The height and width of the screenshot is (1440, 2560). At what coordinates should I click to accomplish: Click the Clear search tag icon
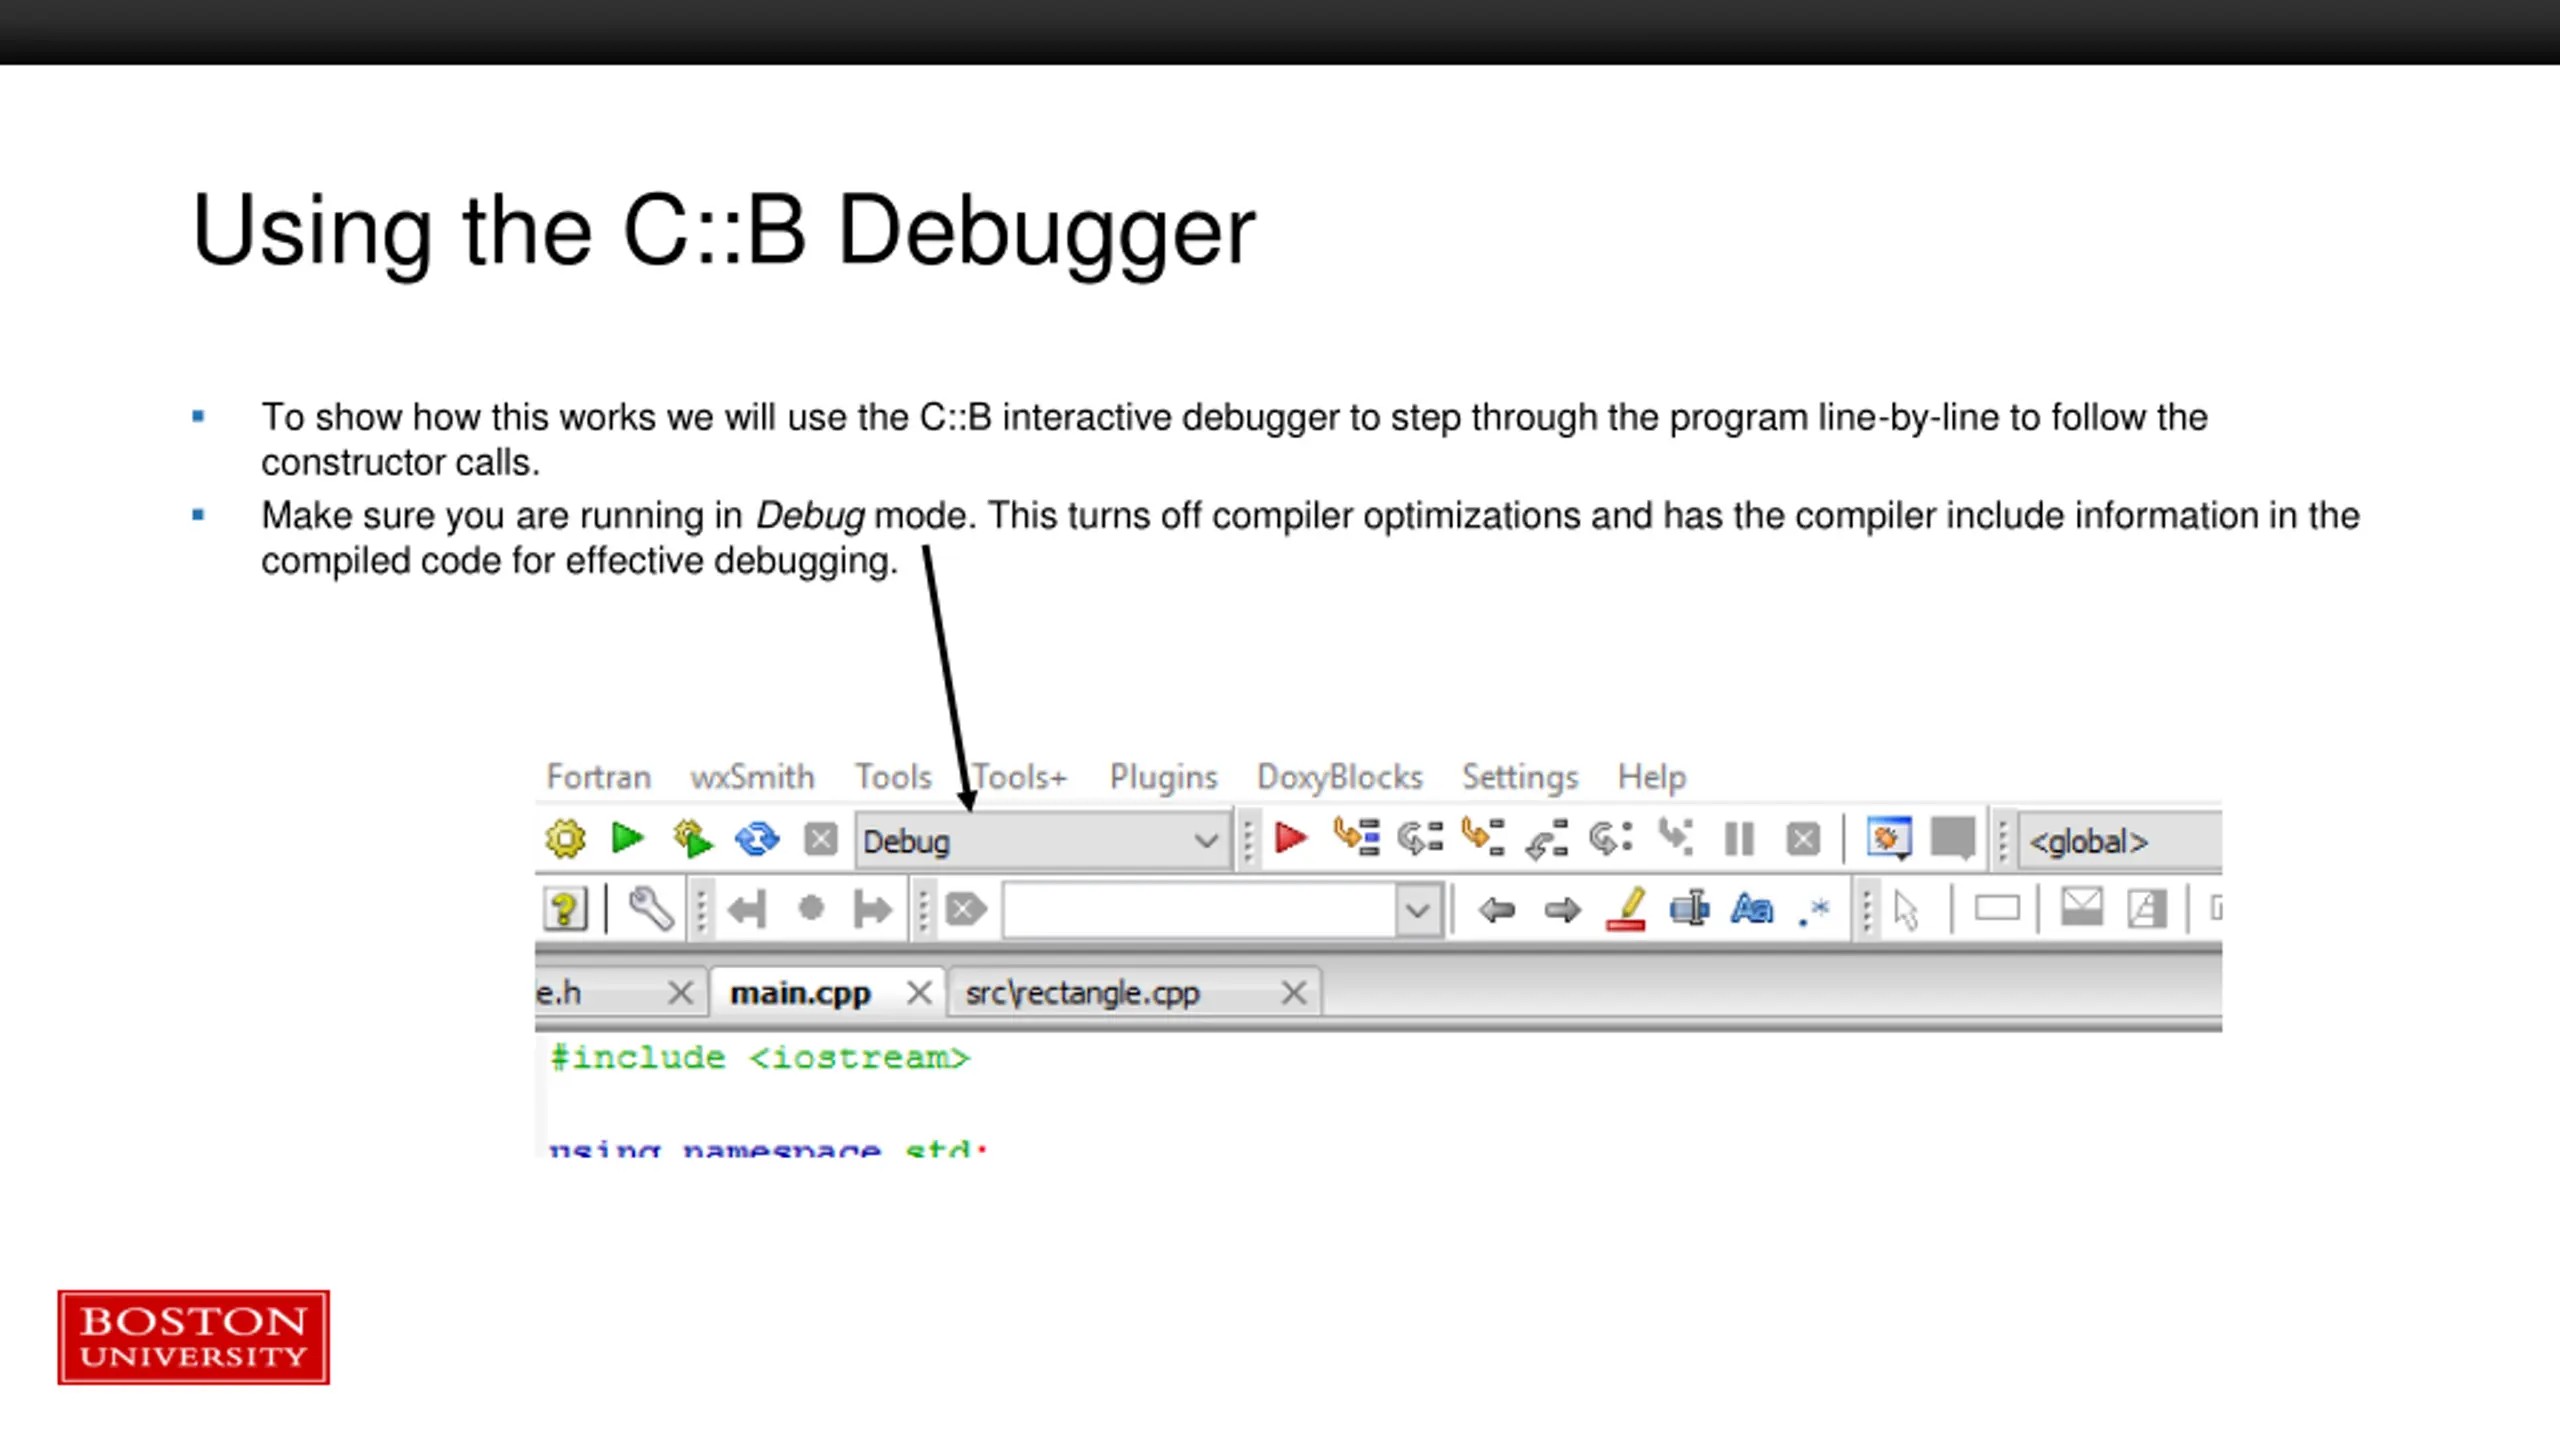(x=966, y=909)
